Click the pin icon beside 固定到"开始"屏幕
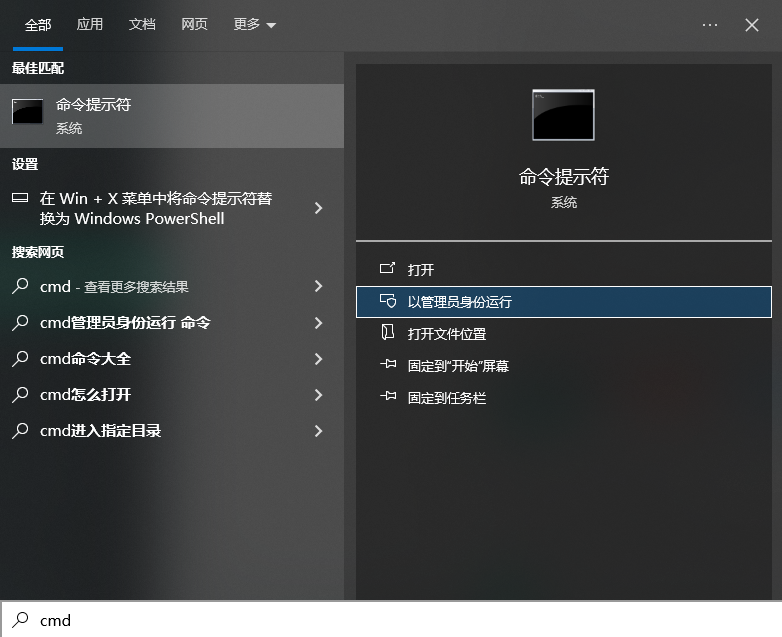782x637 pixels. pos(388,366)
